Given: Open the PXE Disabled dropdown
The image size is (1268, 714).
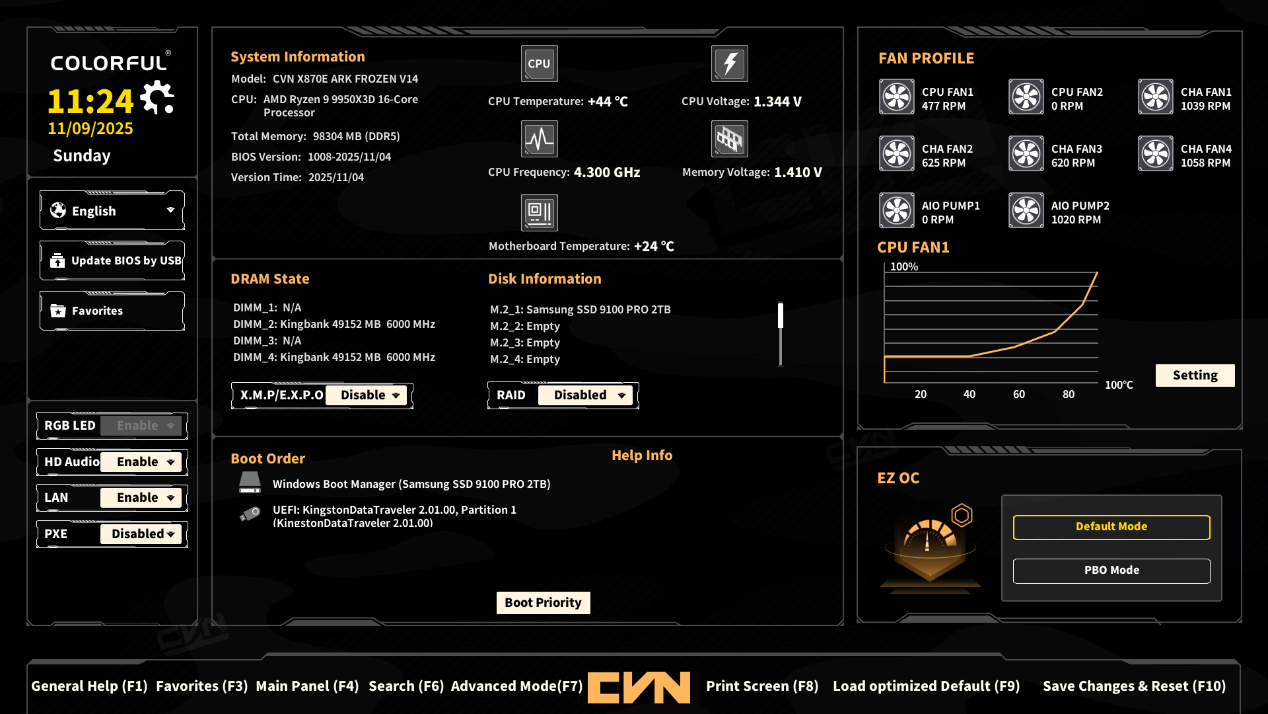Looking at the screenshot, I should (141, 534).
